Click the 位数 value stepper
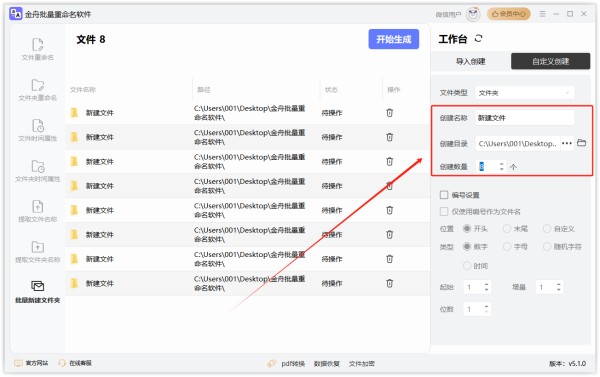The image size is (600, 377). pos(477,309)
